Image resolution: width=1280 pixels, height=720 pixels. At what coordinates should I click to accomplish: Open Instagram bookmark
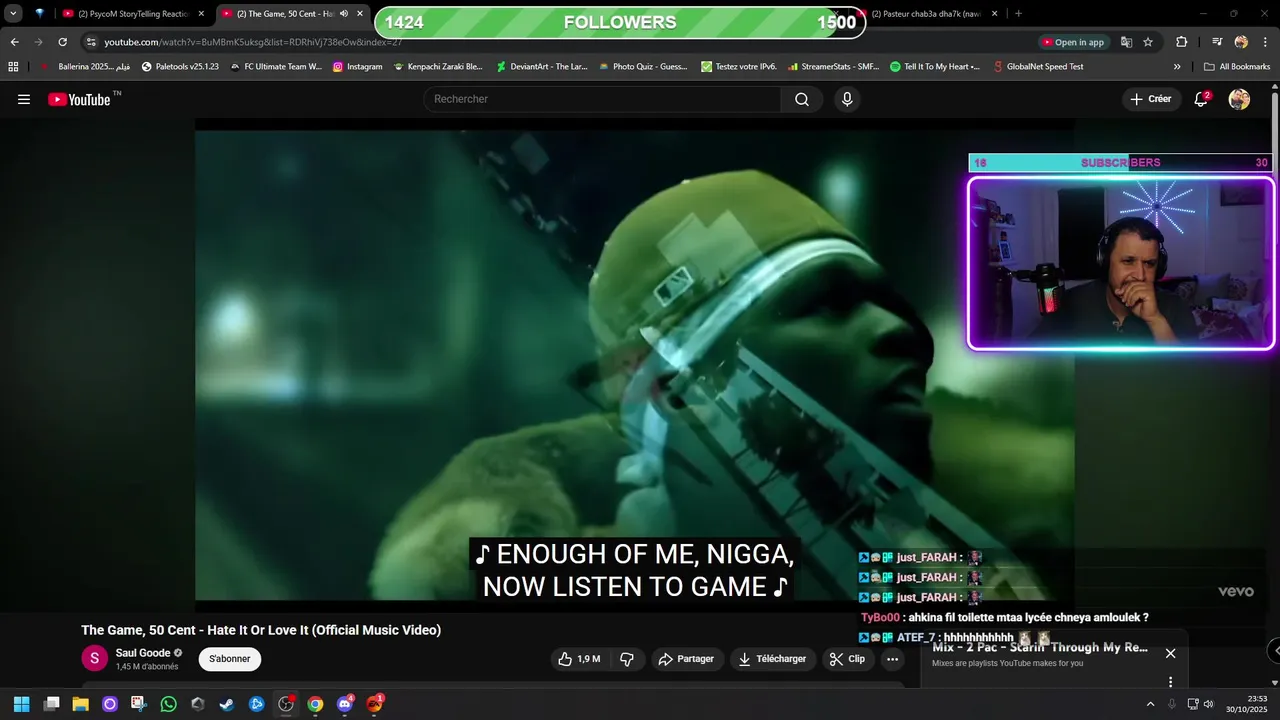tap(357, 67)
